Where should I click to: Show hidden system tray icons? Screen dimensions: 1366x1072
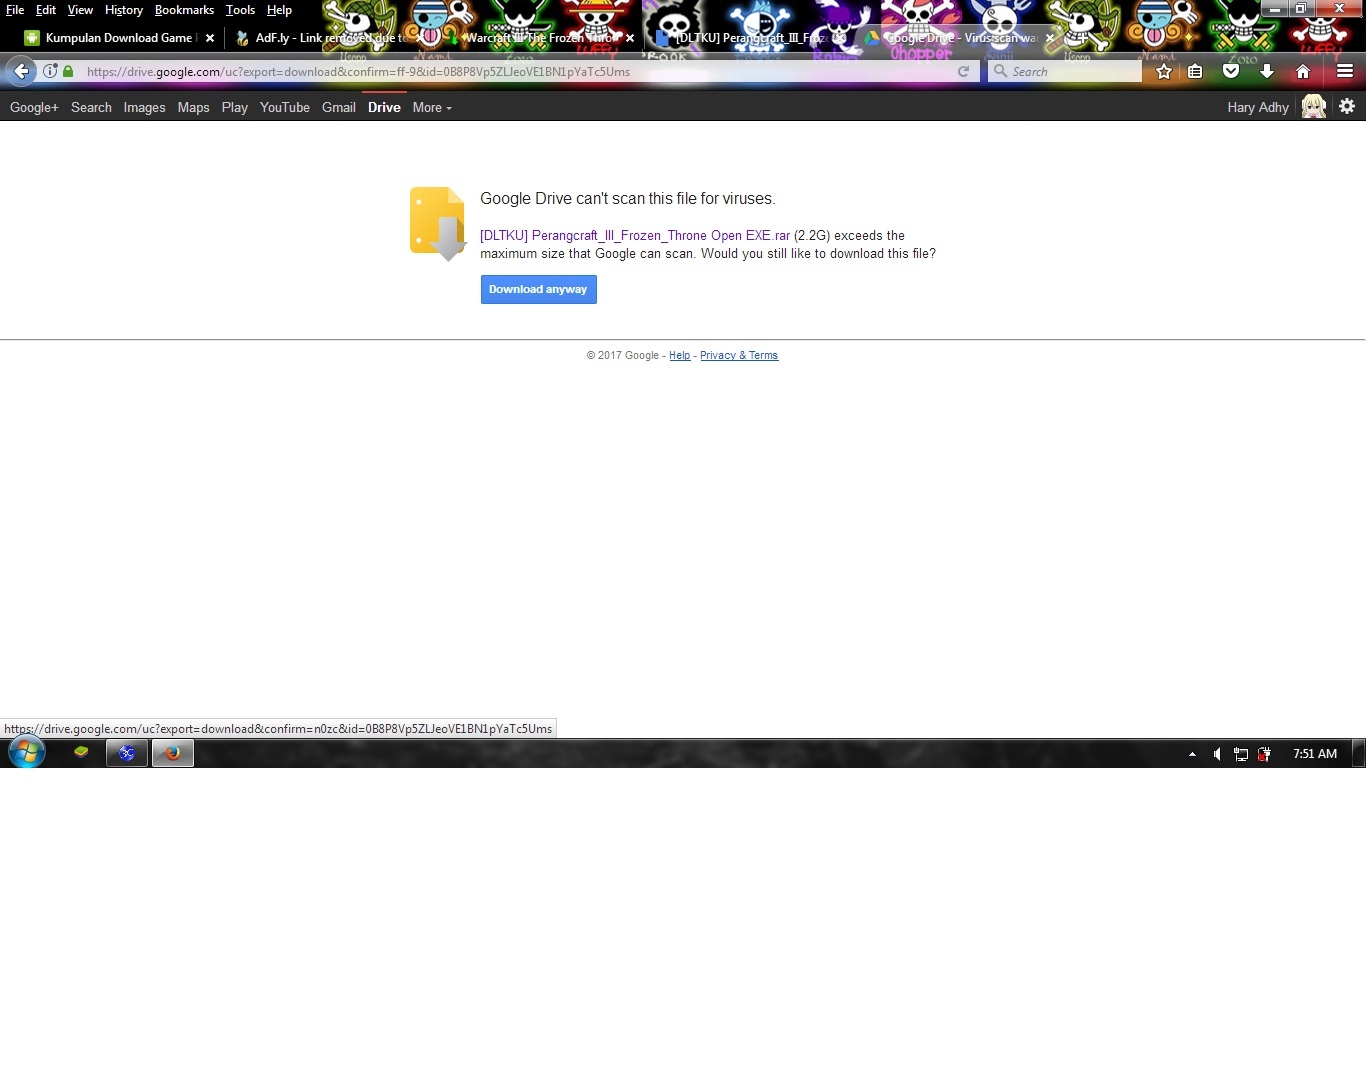(1192, 754)
